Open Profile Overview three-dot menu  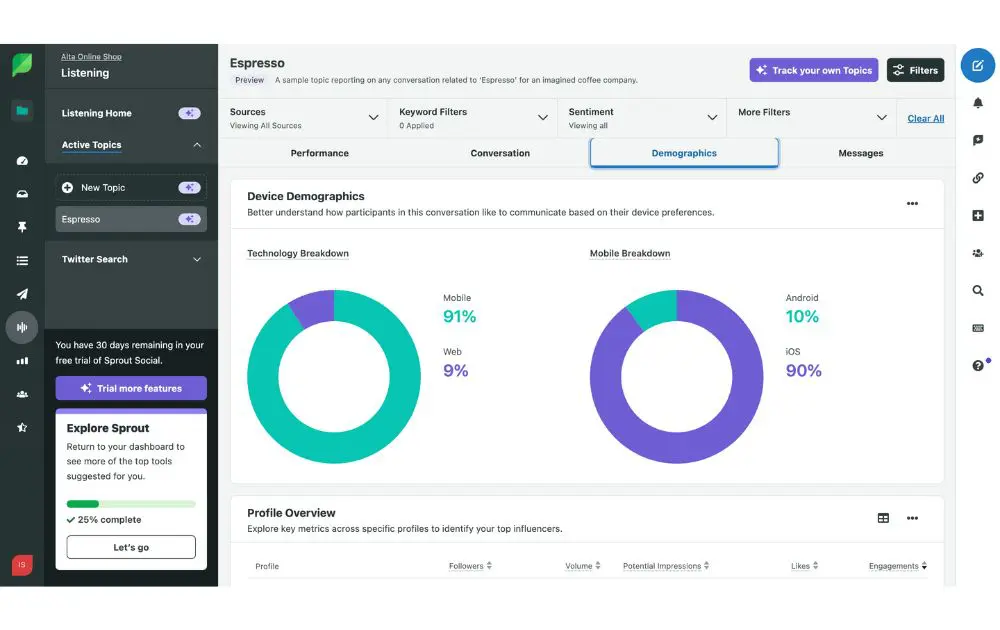(912, 518)
